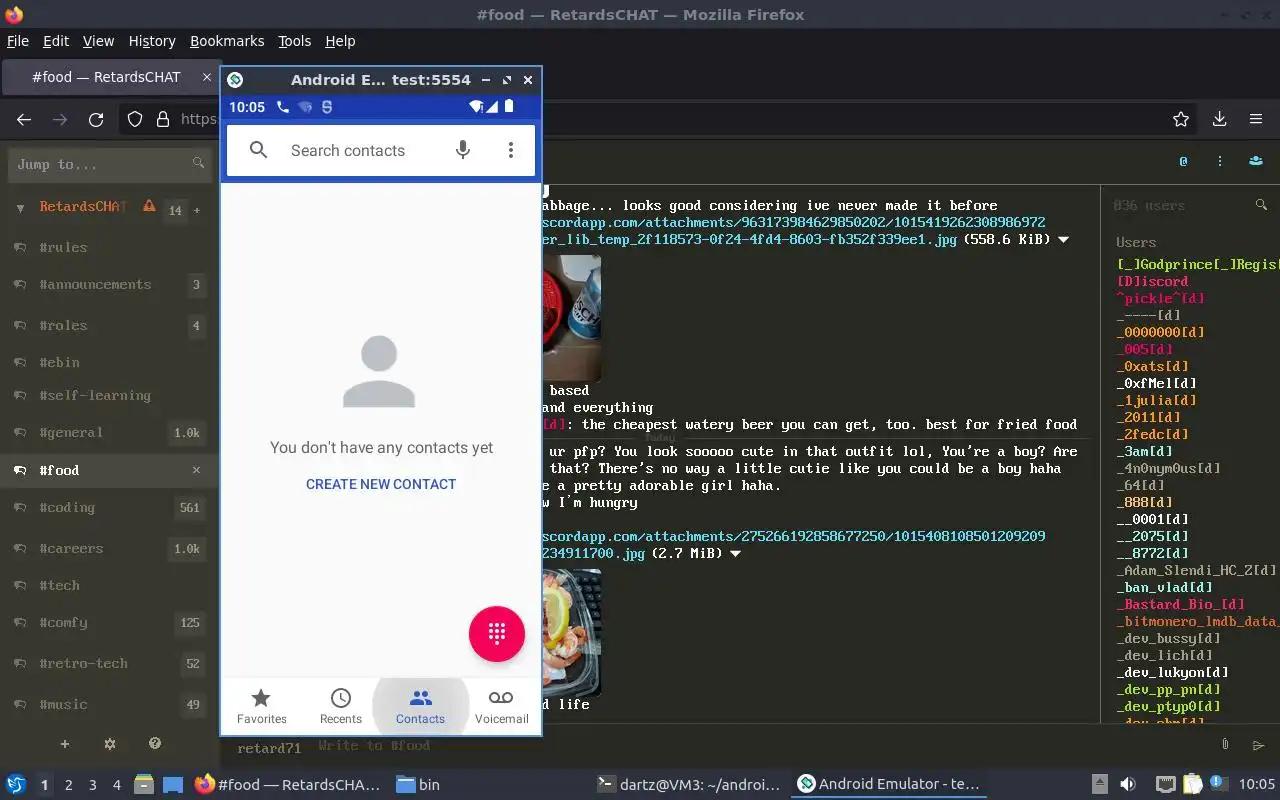The image size is (1280, 800).
Task: Focus the Search contacts field
Action: pyautogui.click(x=348, y=150)
